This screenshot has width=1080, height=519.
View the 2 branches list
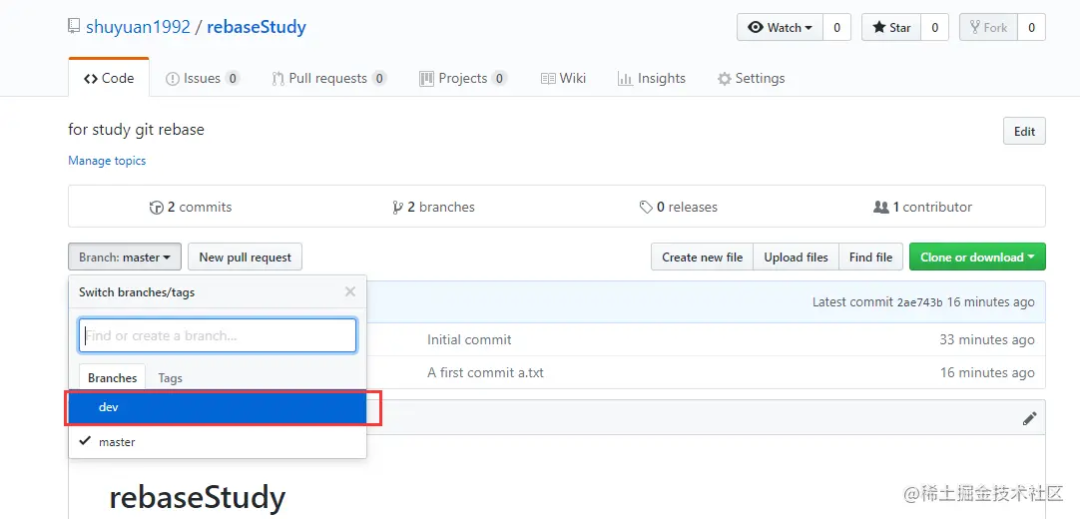tap(433, 206)
